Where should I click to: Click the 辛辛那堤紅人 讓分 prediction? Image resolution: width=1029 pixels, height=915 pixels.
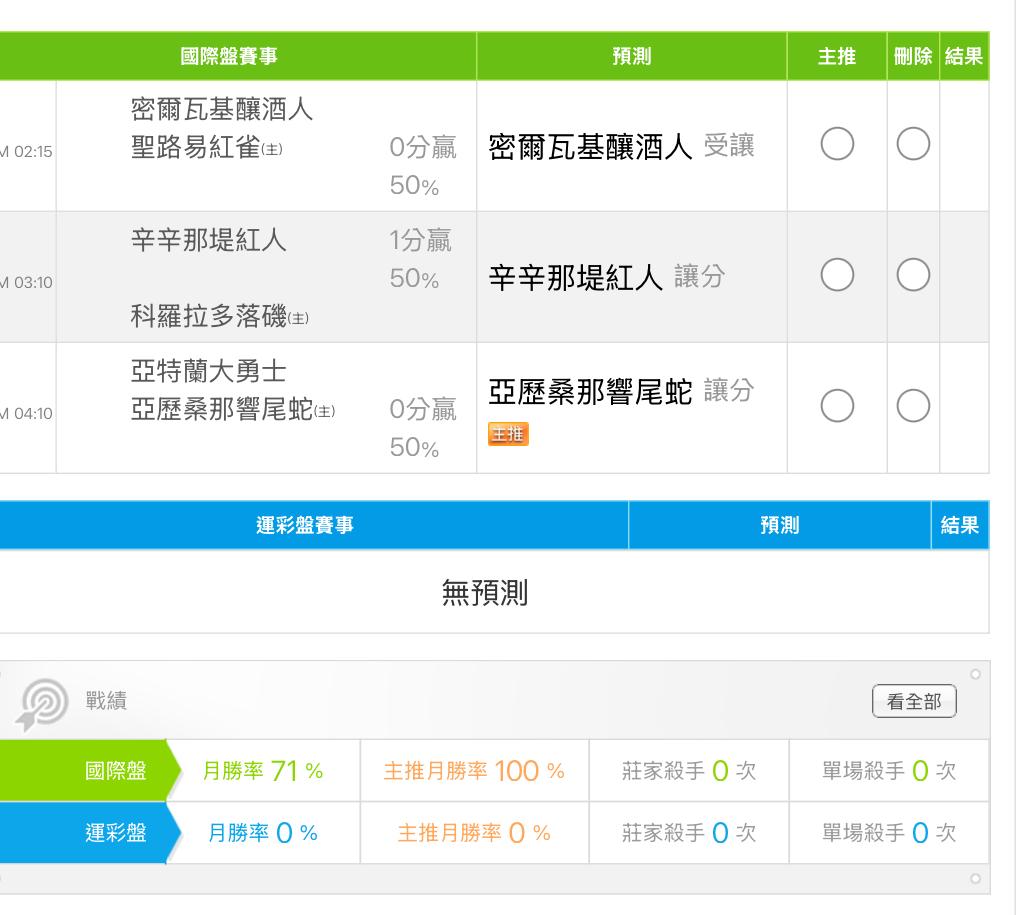pos(607,277)
